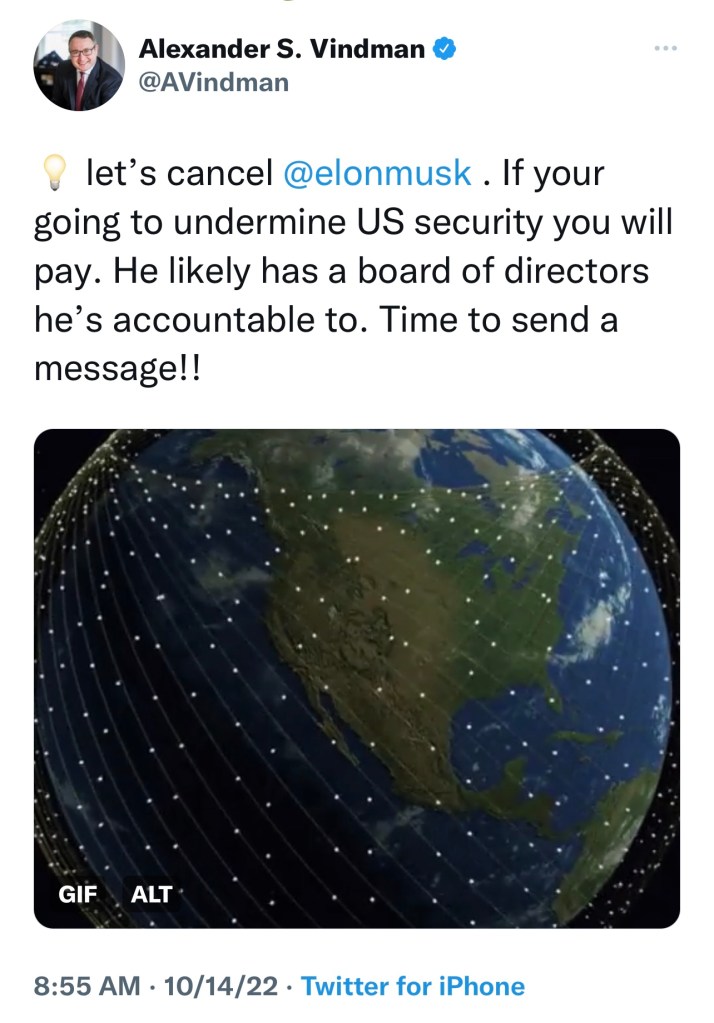714x1023 pixels.
Task: Click the 8:55 AM timestamp
Action: pyautogui.click(x=87, y=986)
